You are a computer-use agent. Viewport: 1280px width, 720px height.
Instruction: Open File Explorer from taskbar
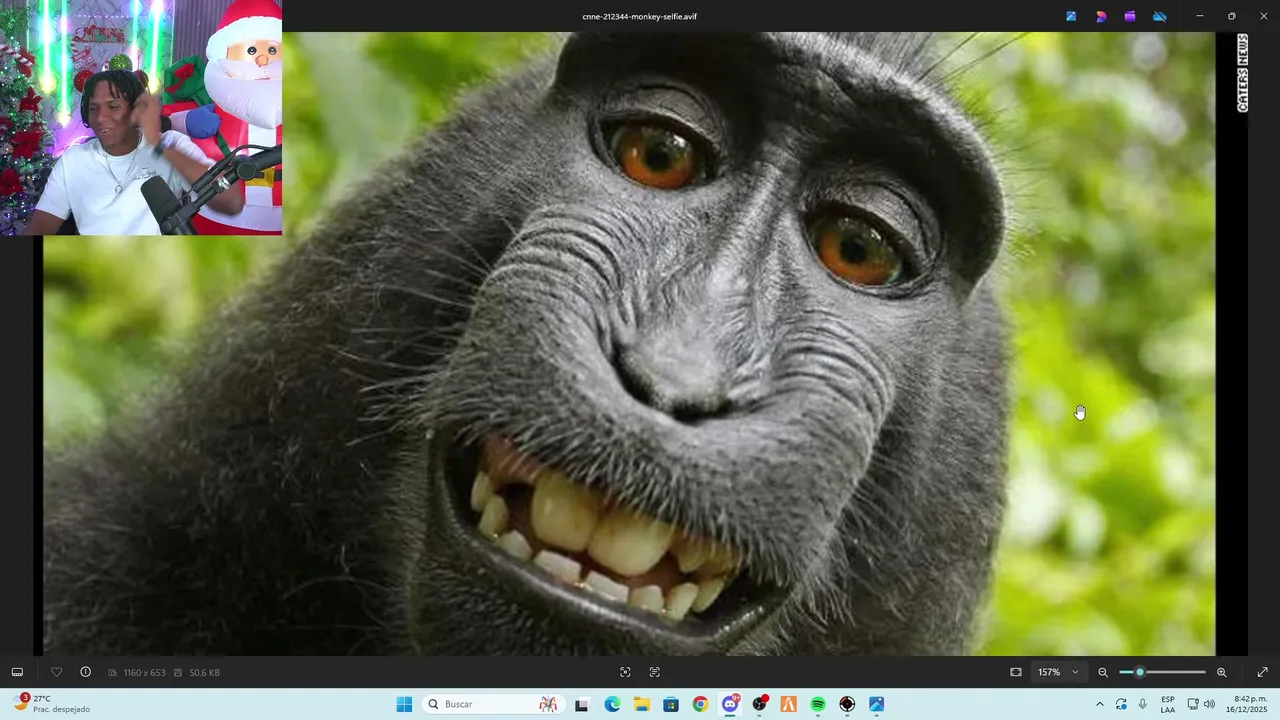click(641, 704)
